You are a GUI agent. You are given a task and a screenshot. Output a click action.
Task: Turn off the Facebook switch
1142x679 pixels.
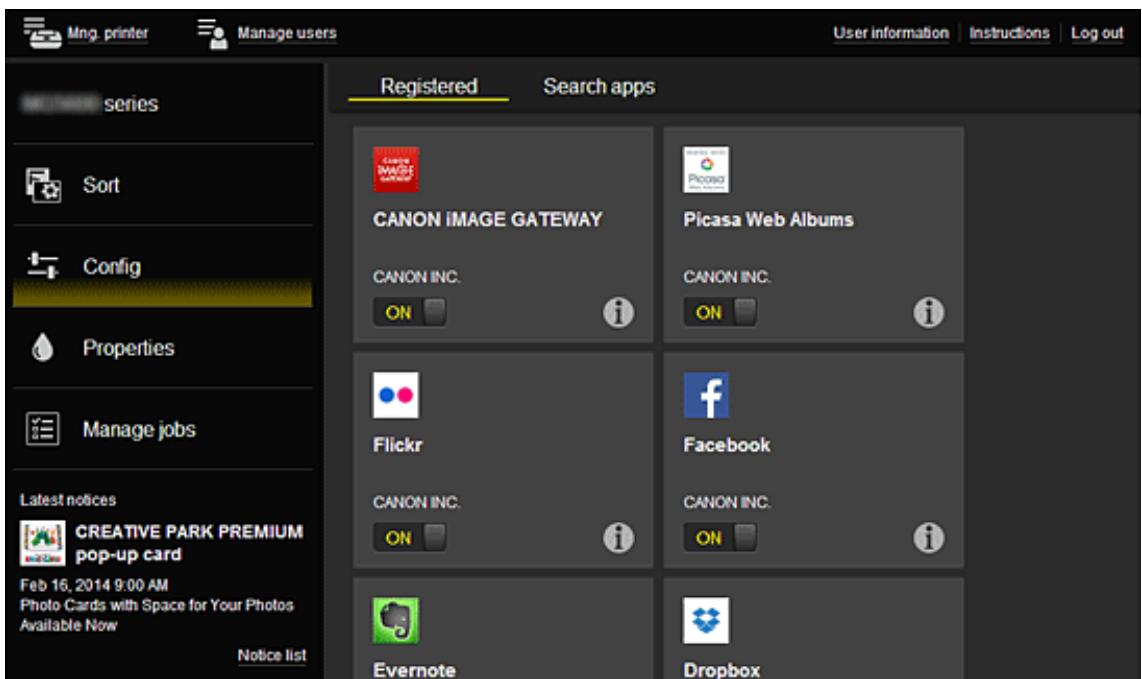[x=720, y=538]
